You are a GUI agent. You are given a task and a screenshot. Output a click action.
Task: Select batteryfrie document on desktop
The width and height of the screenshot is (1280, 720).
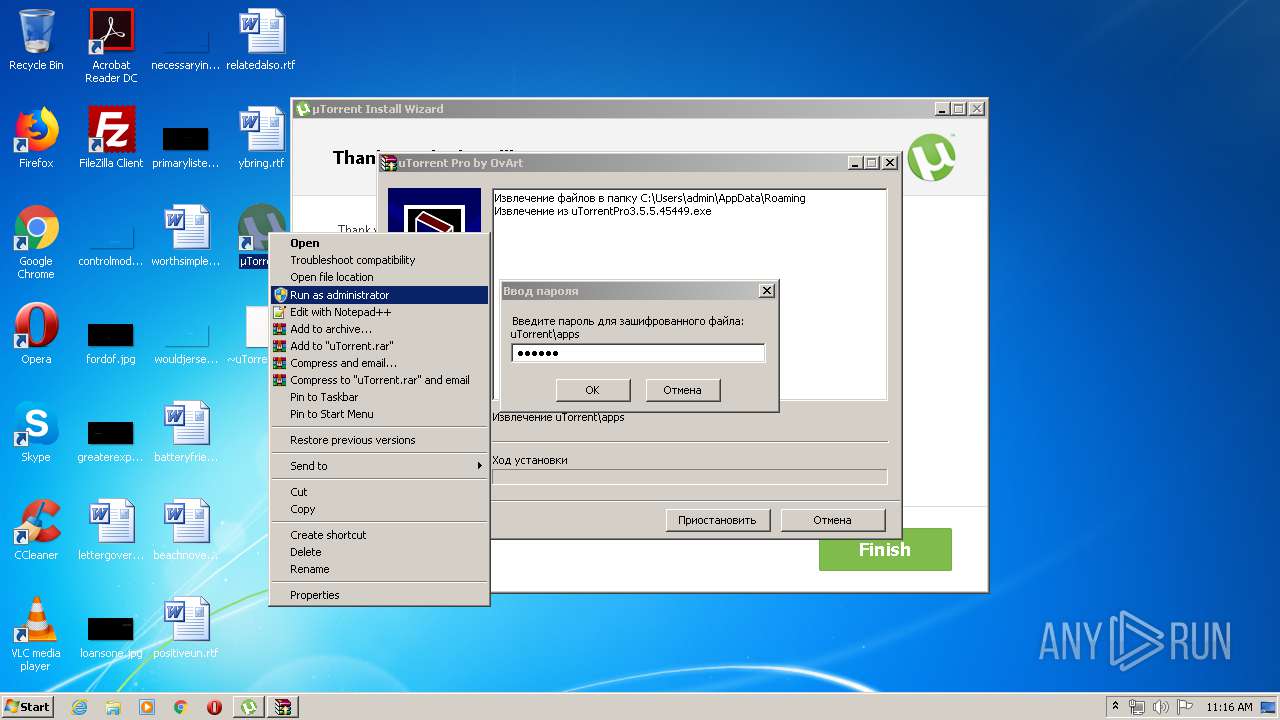pos(186,432)
